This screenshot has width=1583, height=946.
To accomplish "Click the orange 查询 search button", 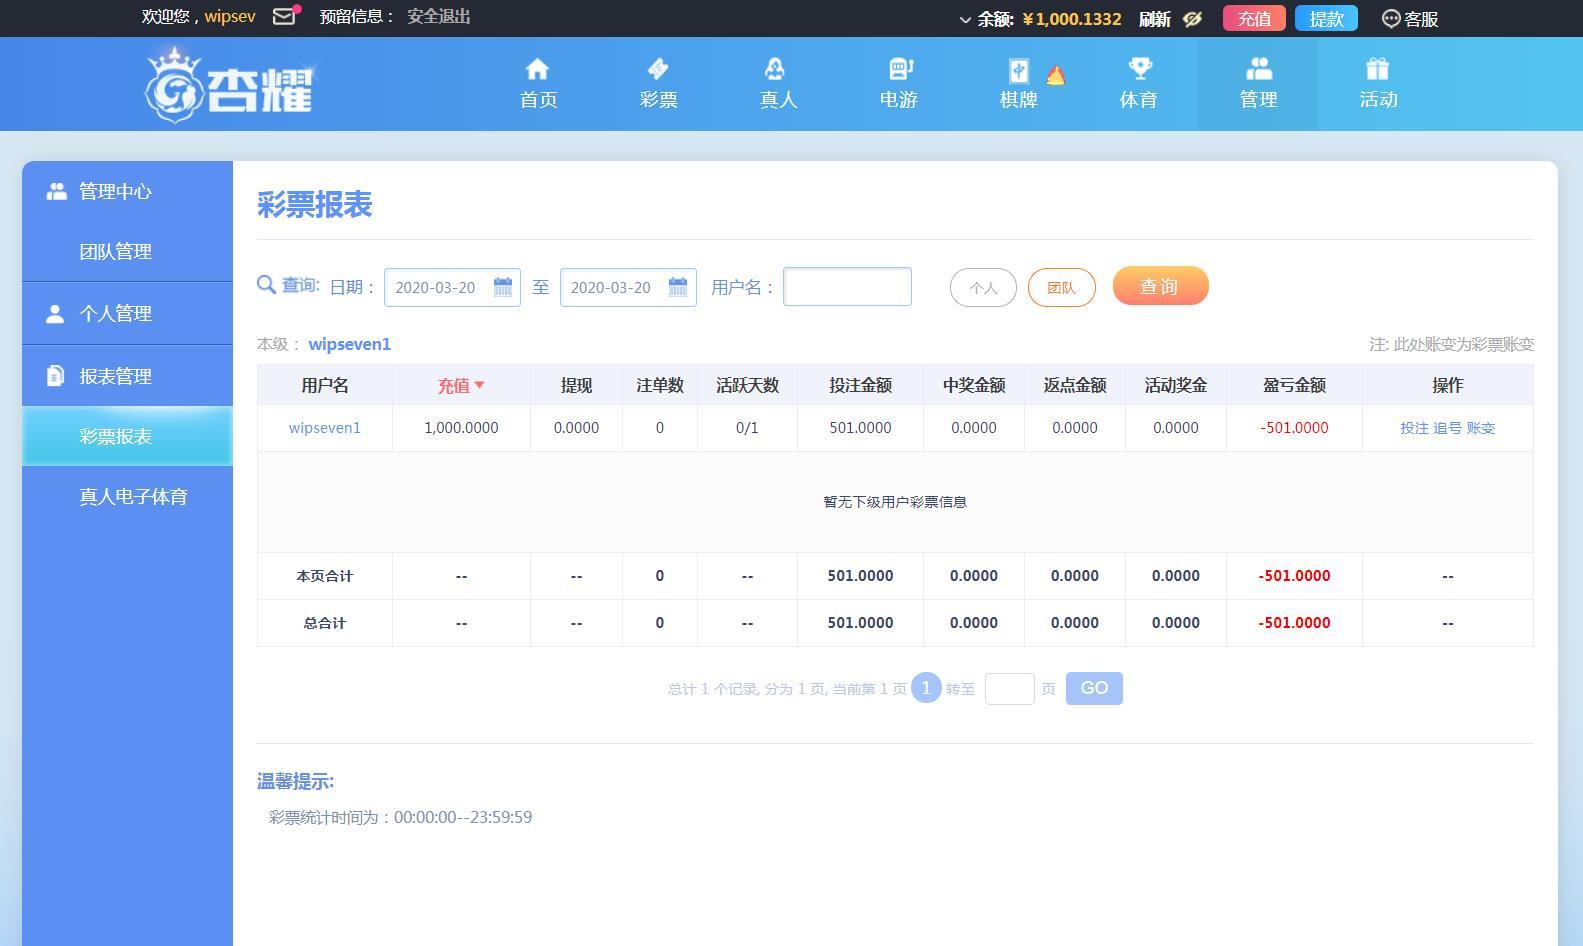I will pos(1160,286).
